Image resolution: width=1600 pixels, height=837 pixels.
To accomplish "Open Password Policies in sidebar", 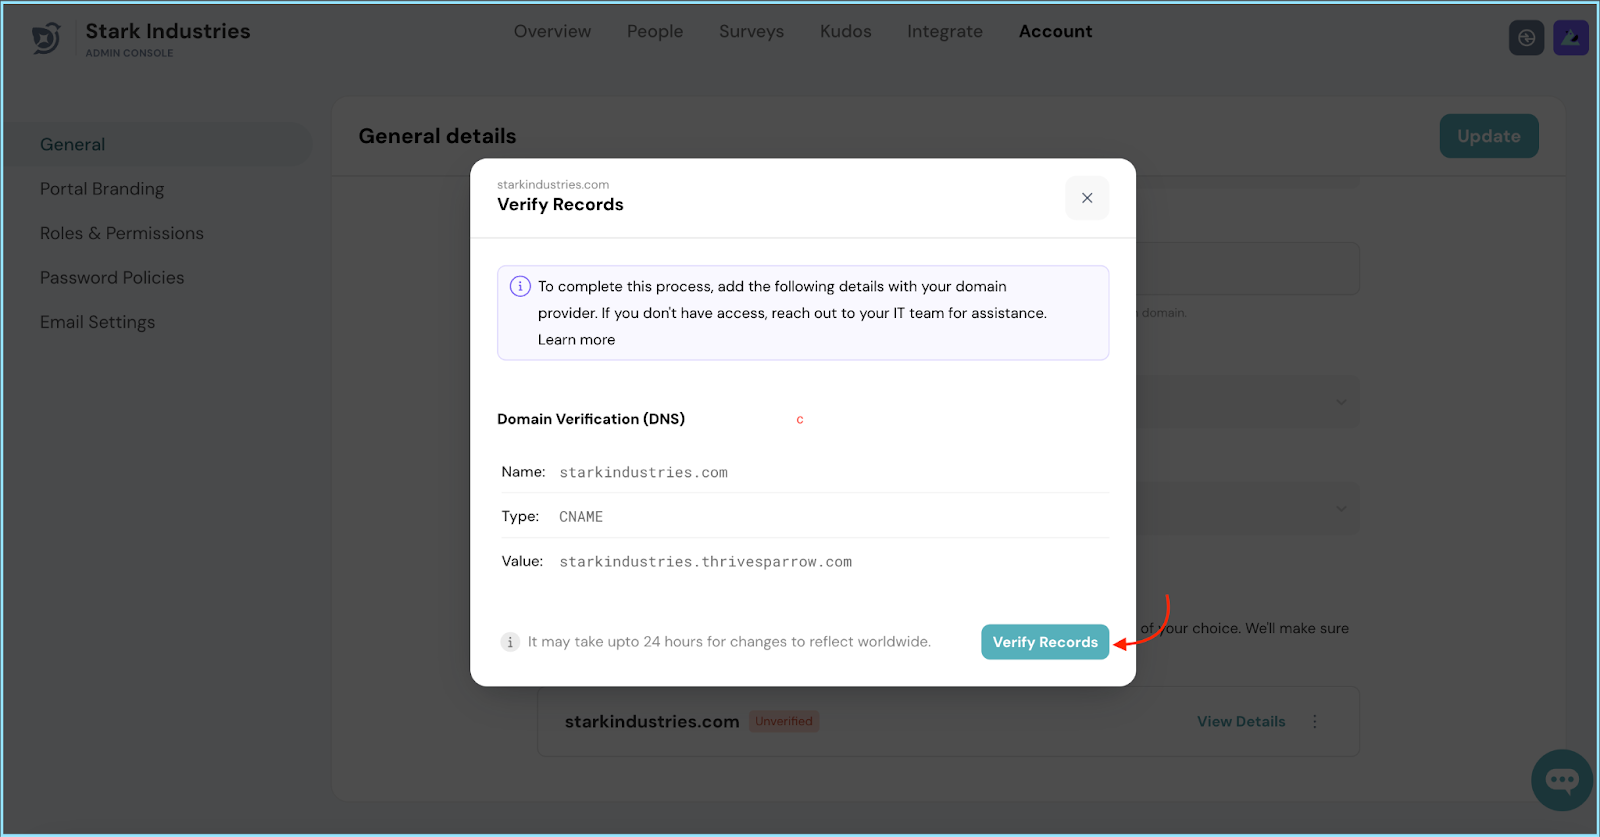I will point(112,277).
